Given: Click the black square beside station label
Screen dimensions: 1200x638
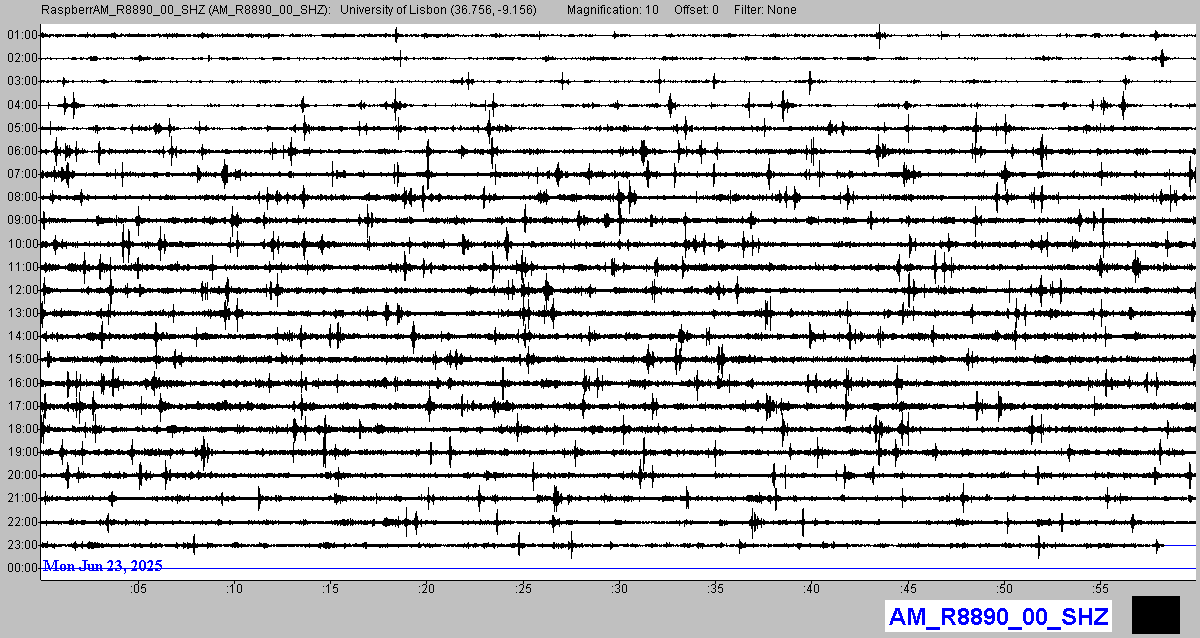Looking at the screenshot, I should 1157,614.
